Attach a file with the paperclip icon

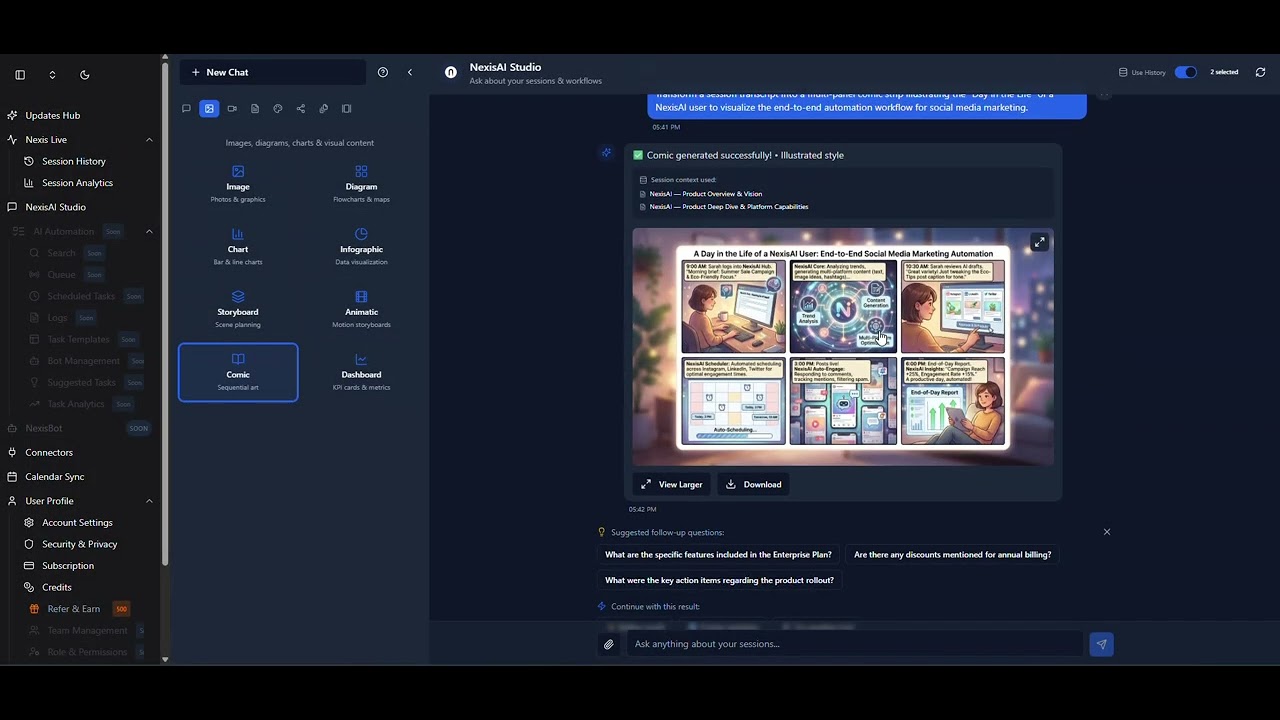tap(608, 644)
